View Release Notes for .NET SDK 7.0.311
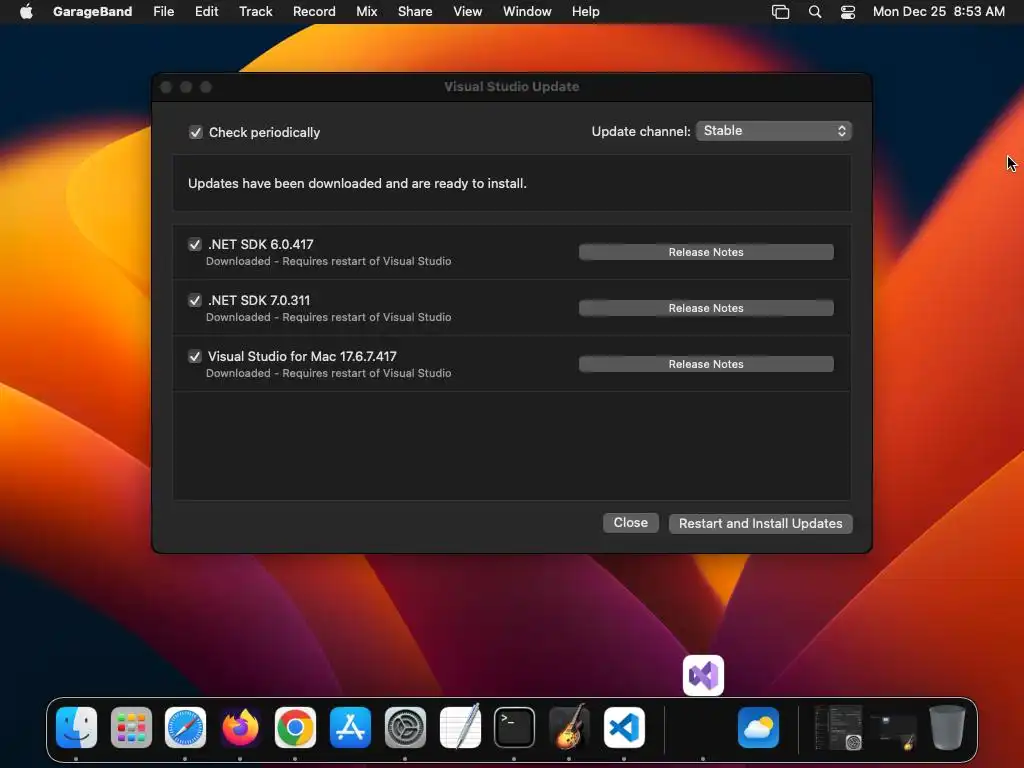Viewport: 1024px width, 768px height. (x=706, y=308)
